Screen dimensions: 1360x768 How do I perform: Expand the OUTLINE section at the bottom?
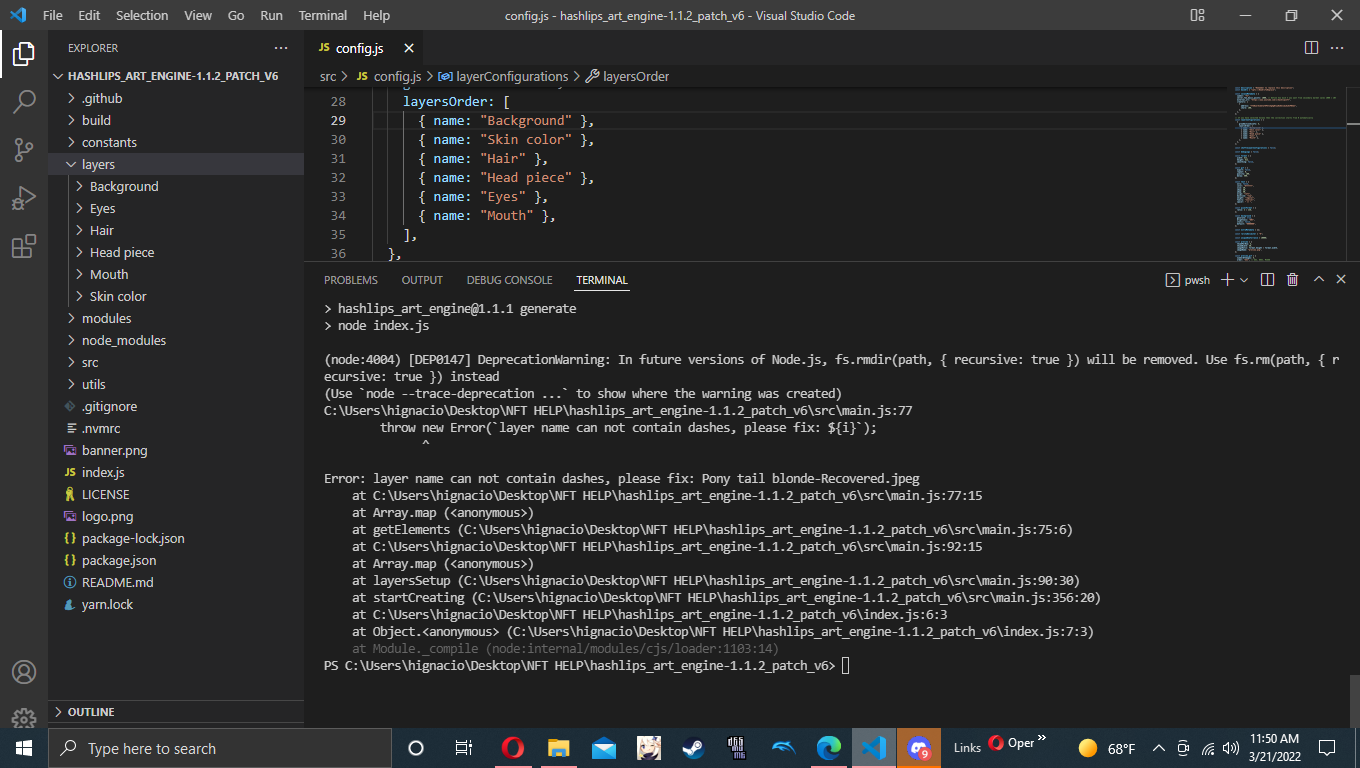(92, 711)
